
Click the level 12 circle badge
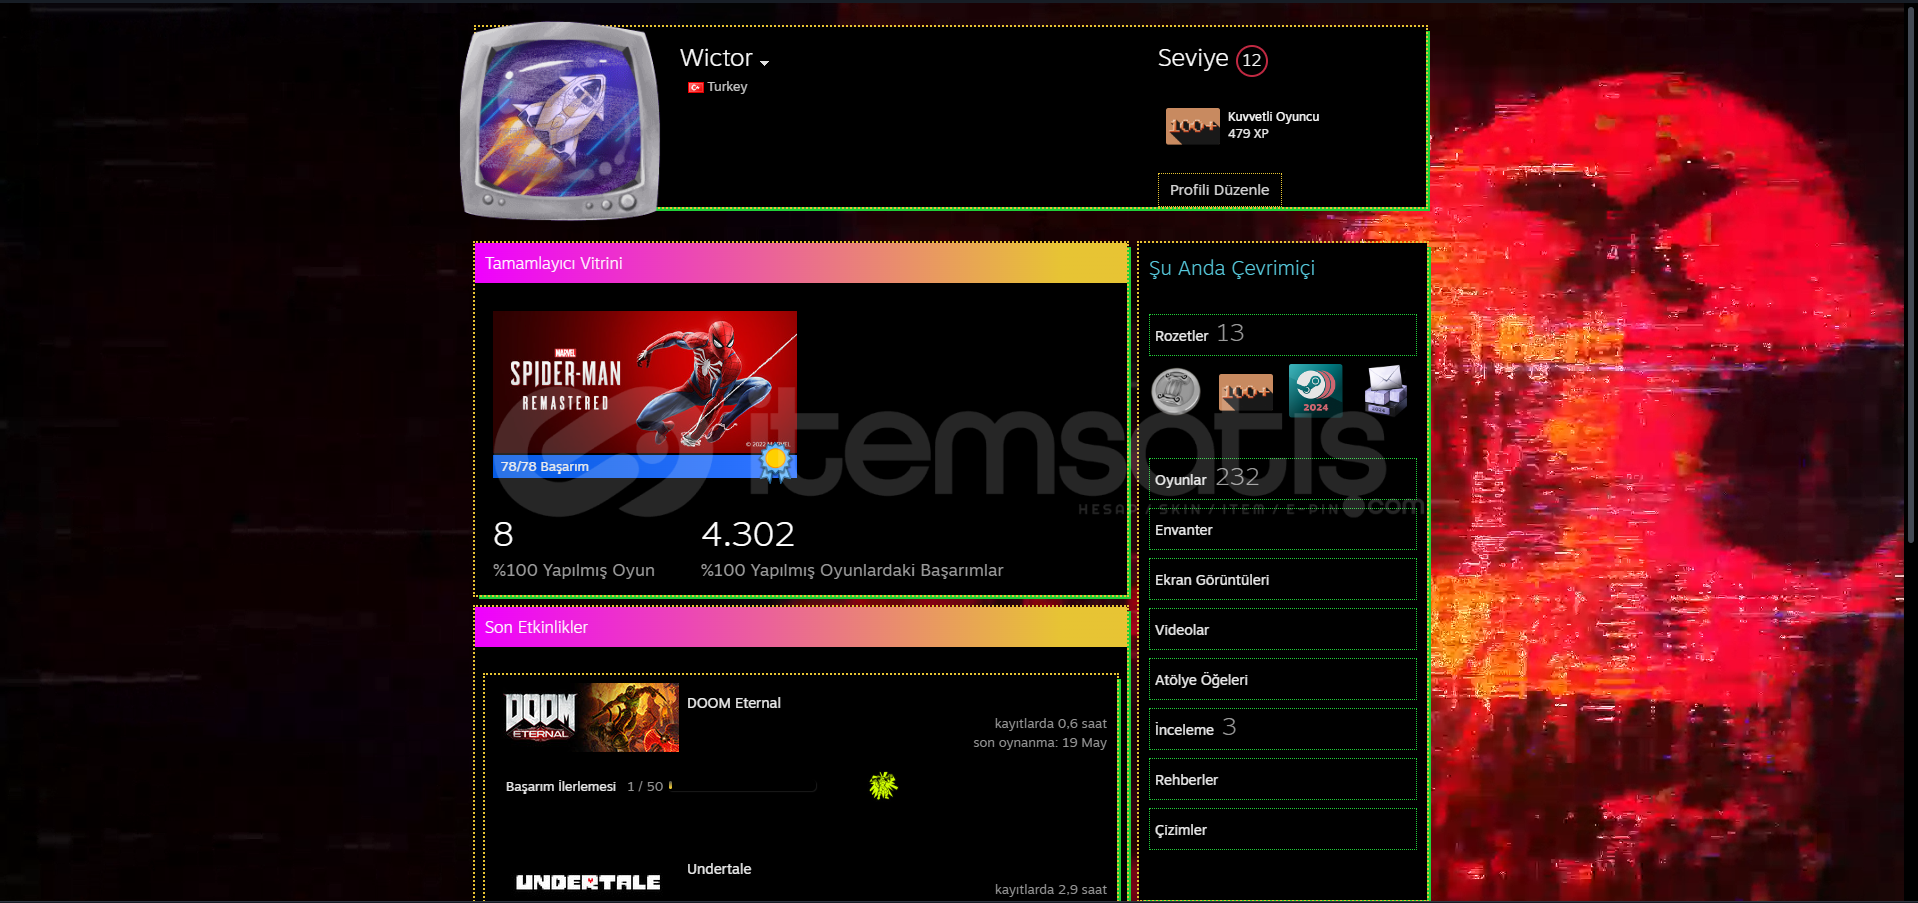coord(1252,60)
